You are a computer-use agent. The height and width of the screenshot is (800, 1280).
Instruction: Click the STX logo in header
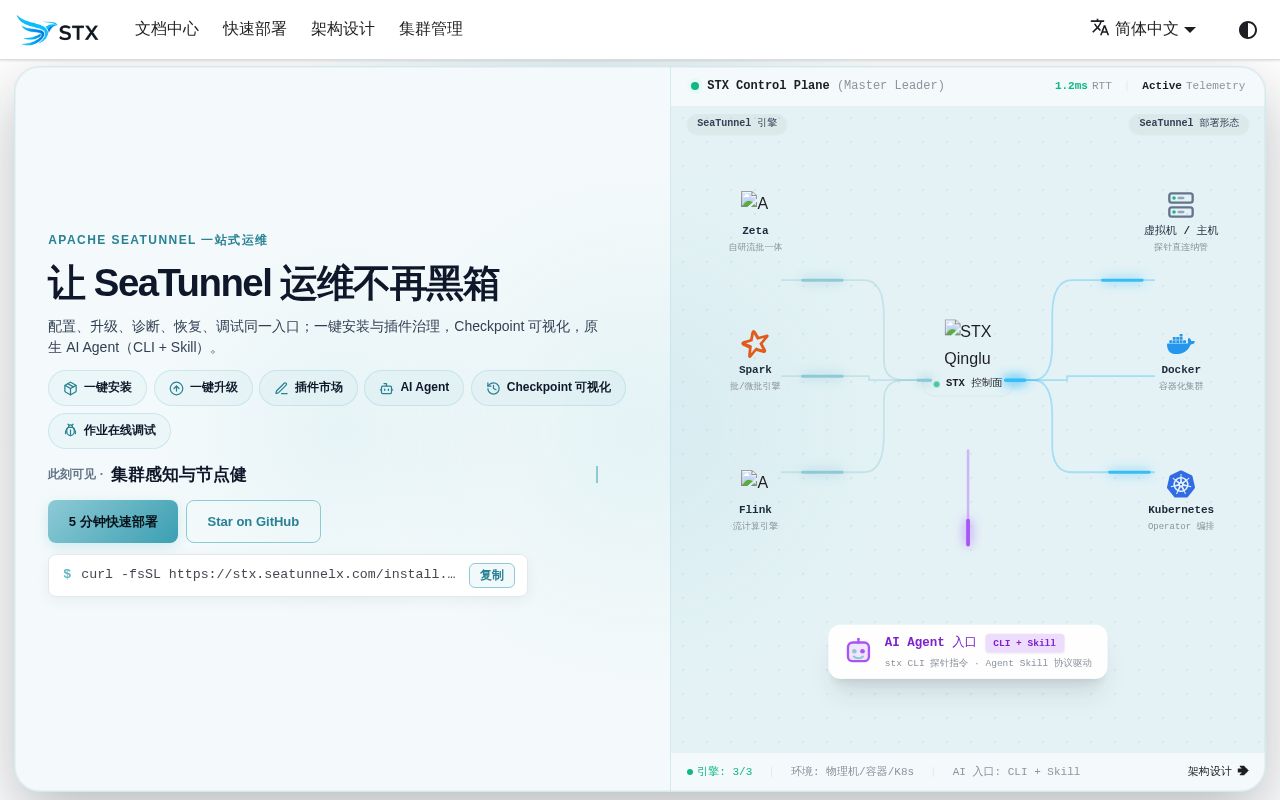[58, 30]
